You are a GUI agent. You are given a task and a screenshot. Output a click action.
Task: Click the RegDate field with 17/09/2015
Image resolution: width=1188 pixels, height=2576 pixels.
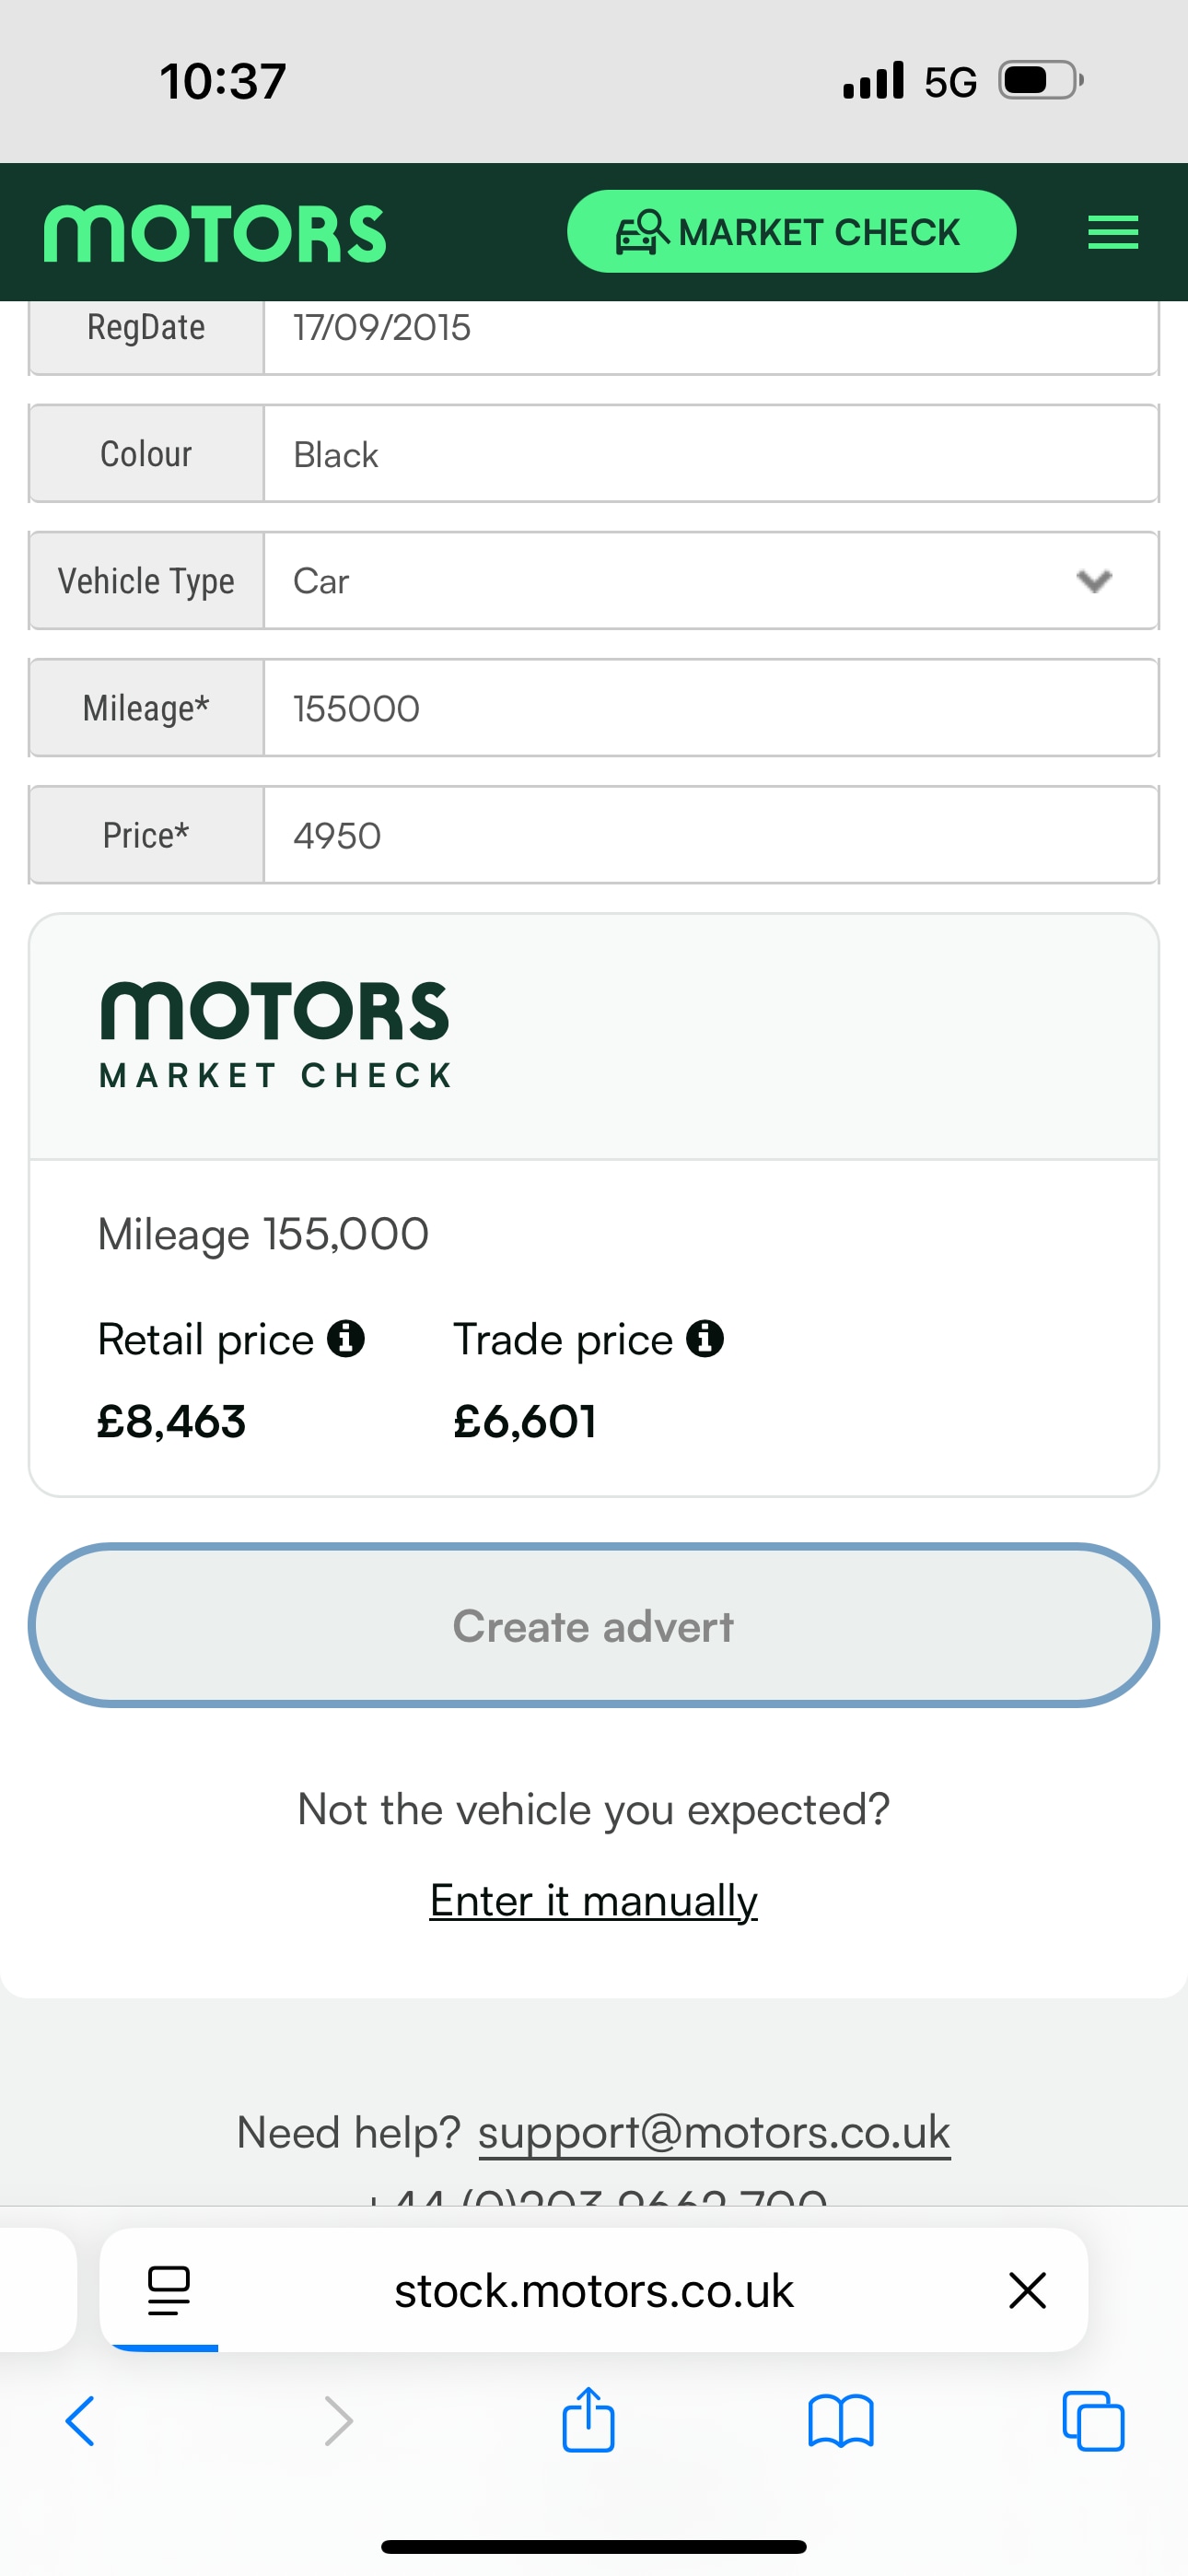[x=710, y=330]
